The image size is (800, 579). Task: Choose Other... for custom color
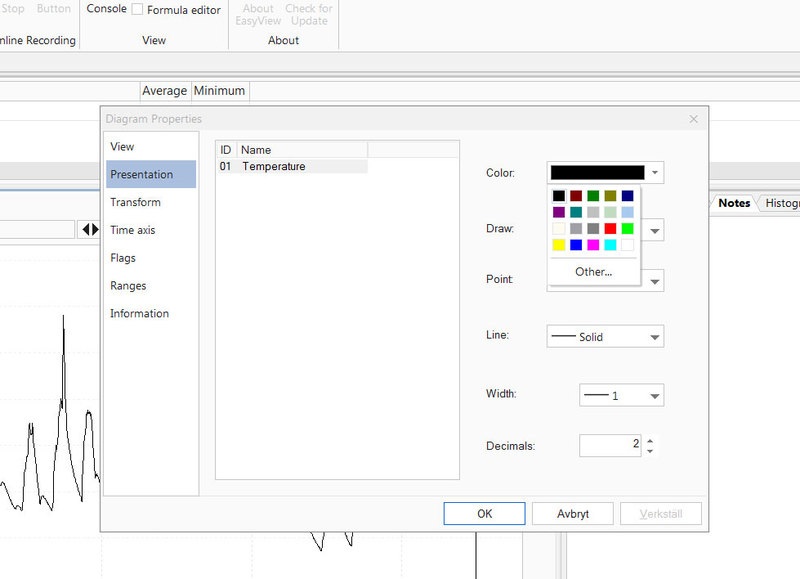(593, 272)
